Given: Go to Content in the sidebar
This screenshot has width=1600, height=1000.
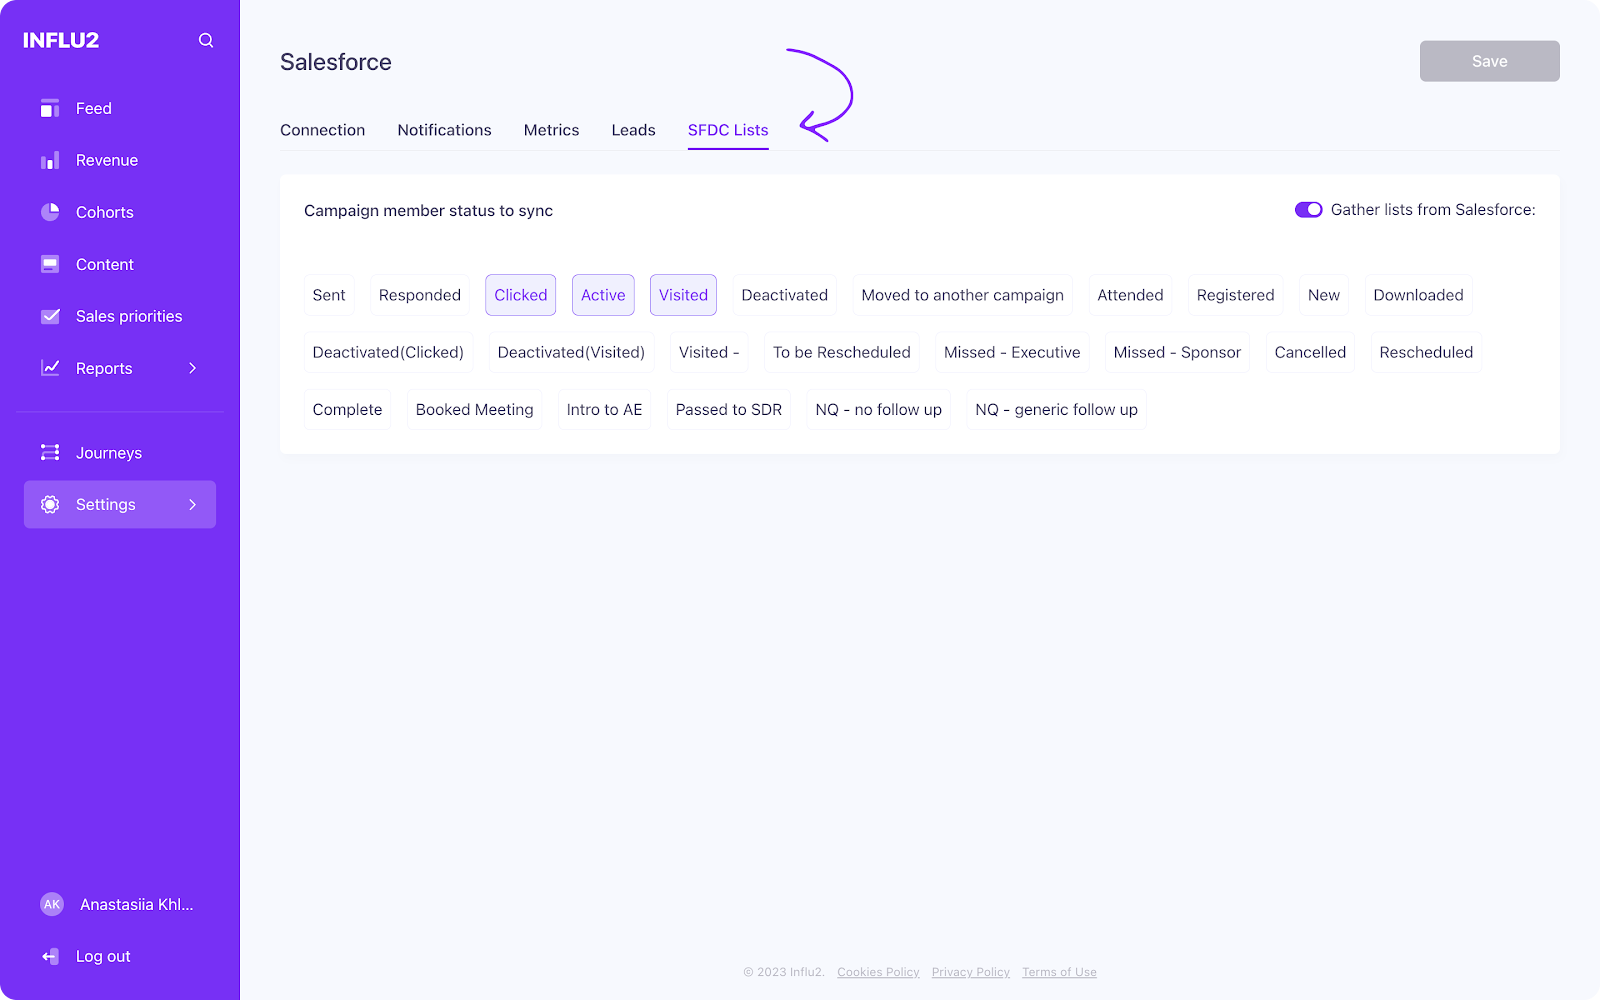Looking at the screenshot, I should point(105,264).
